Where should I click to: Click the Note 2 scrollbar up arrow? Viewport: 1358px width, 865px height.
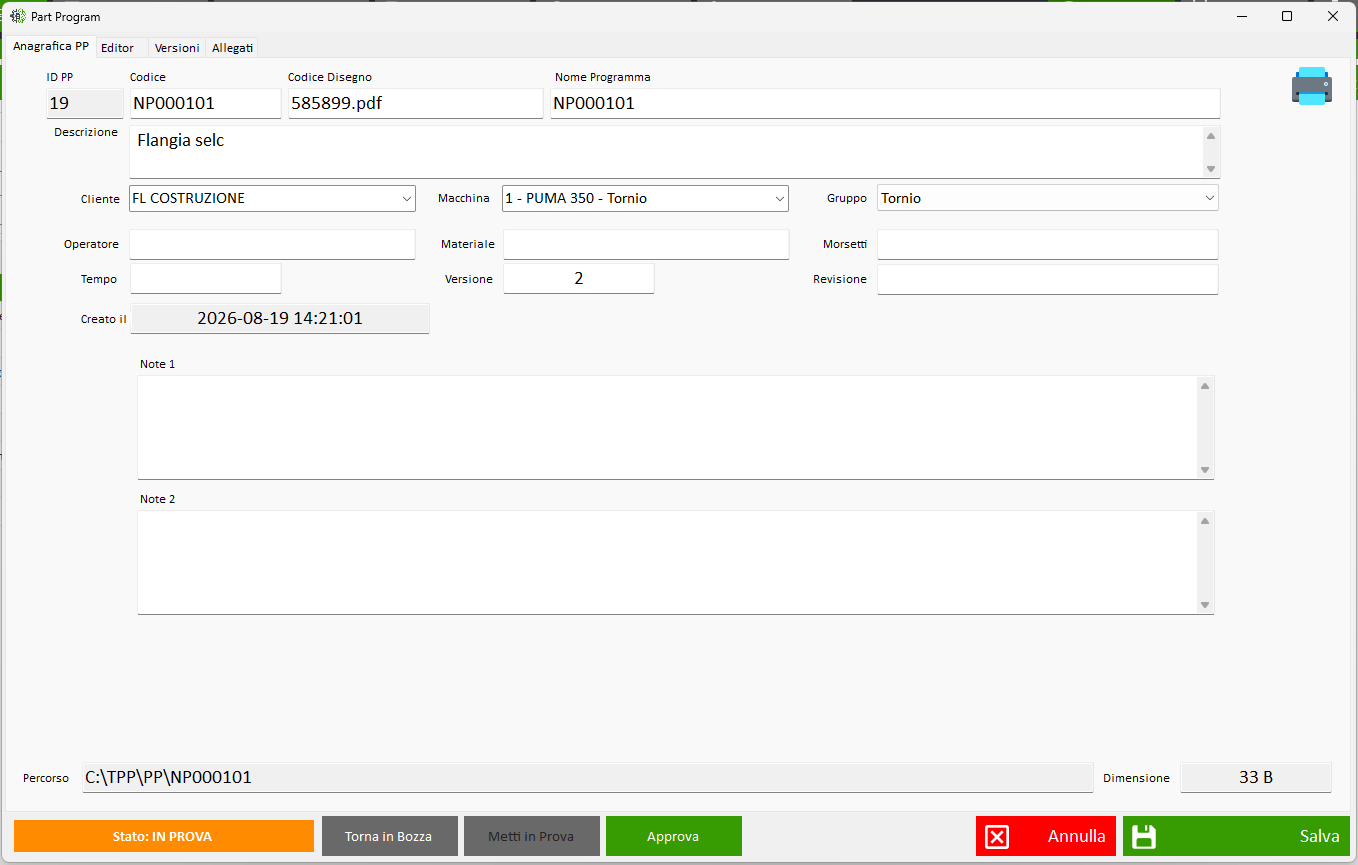[x=1205, y=521]
